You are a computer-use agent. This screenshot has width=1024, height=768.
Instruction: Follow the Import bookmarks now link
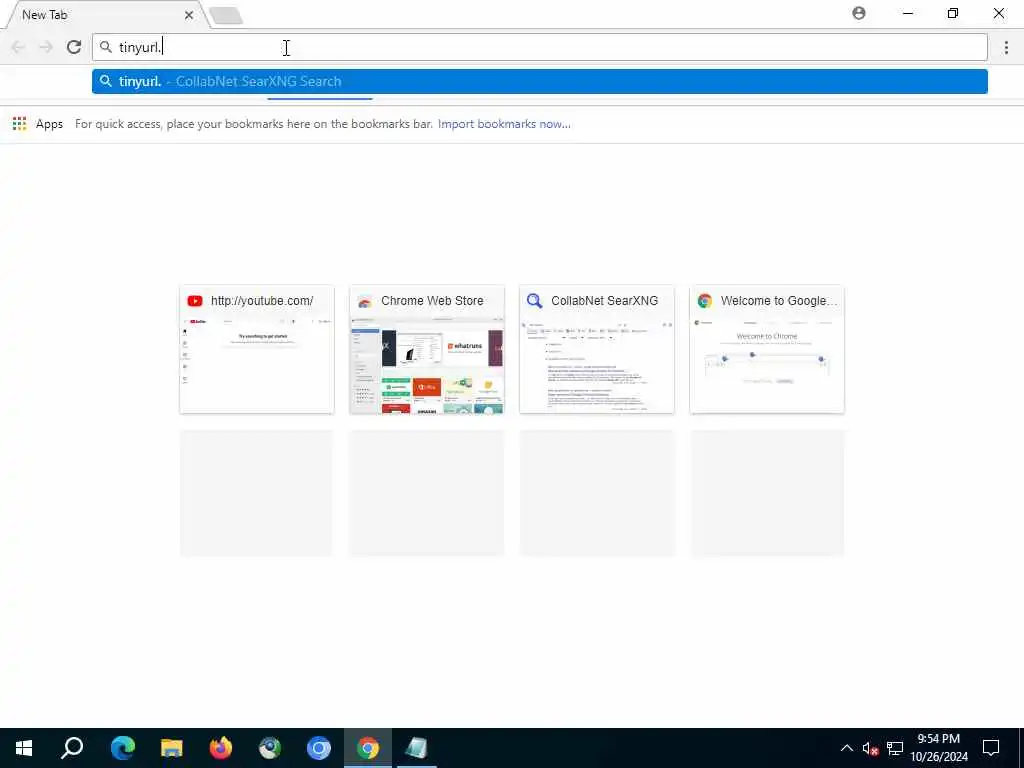[x=504, y=123]
